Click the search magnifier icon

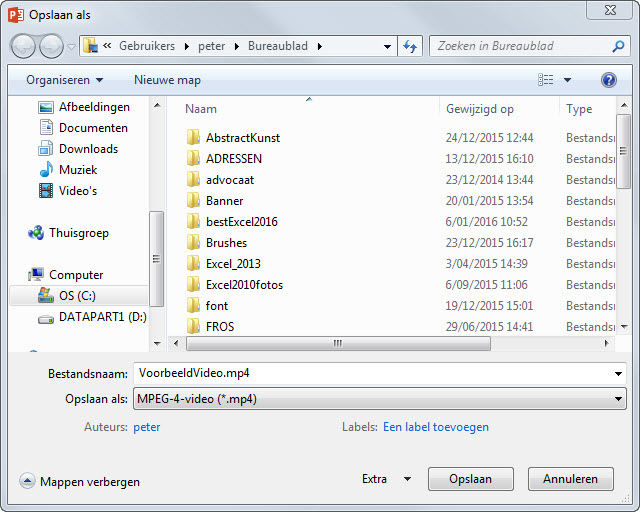(618, 46)
